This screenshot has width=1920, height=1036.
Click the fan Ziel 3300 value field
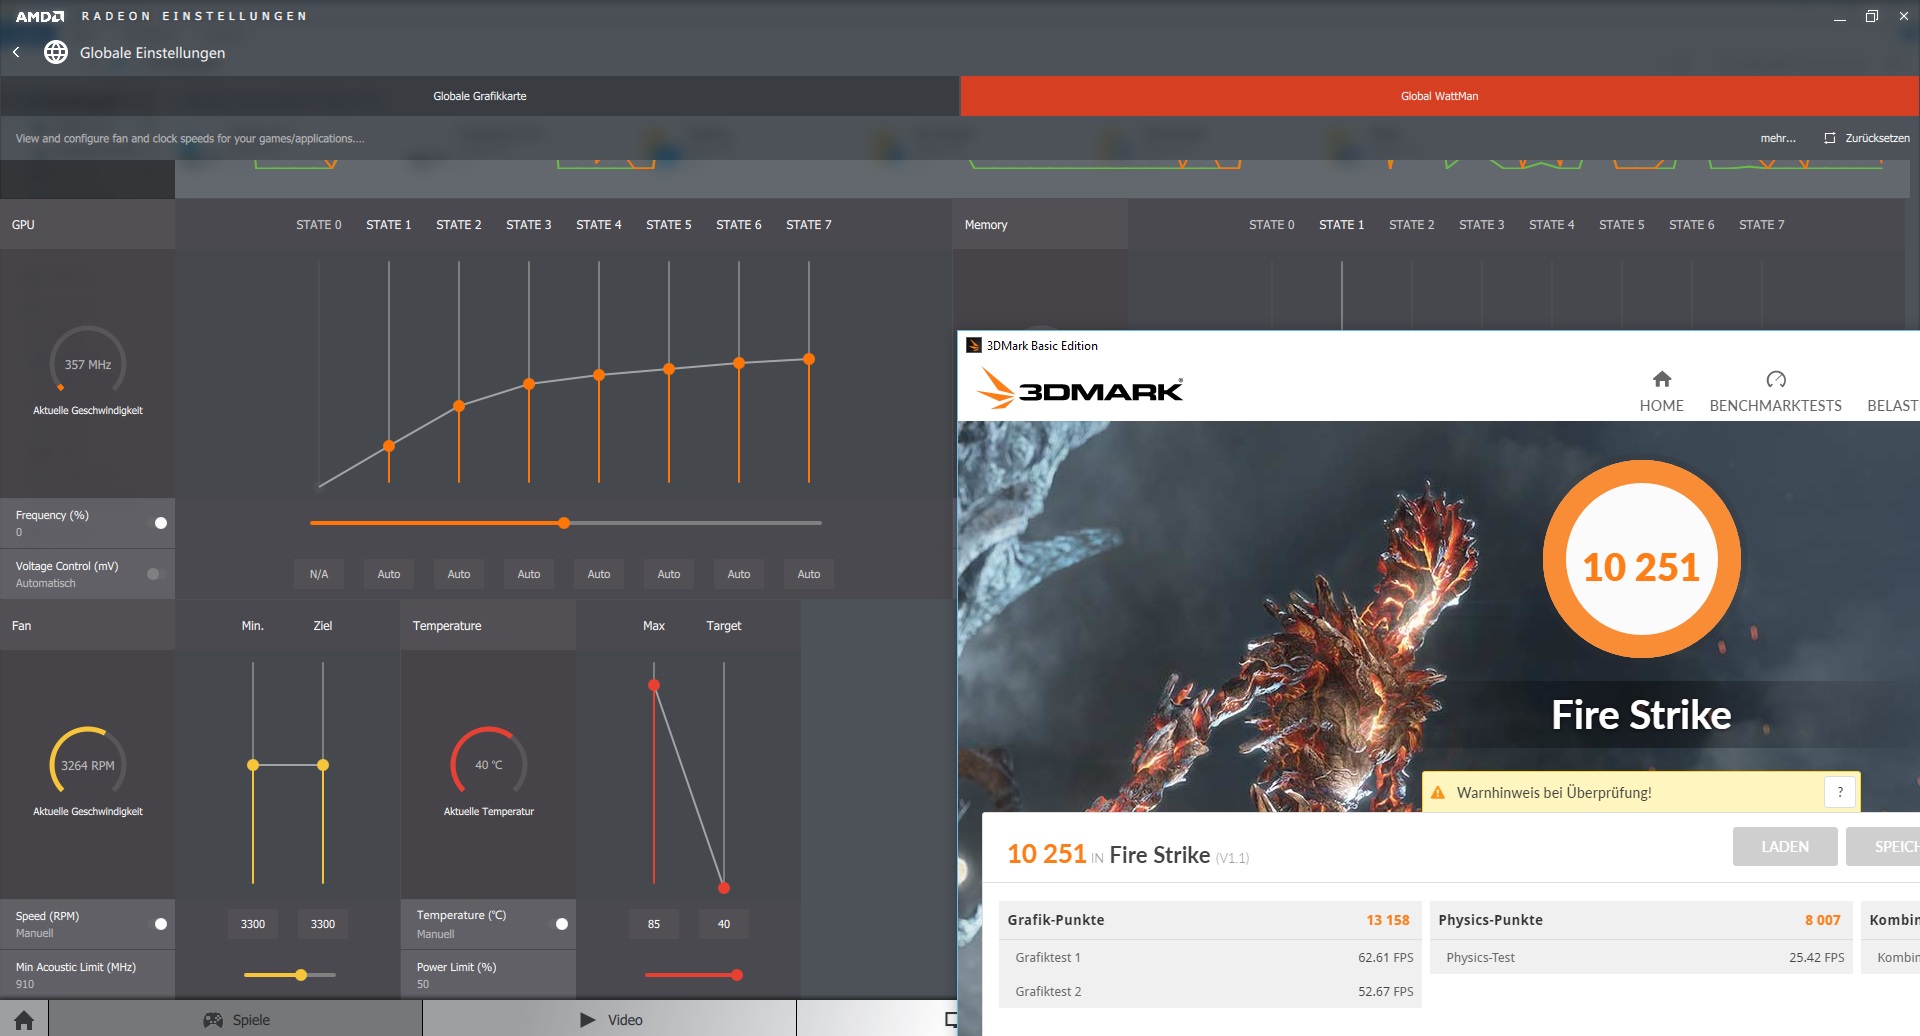point(323,924)
